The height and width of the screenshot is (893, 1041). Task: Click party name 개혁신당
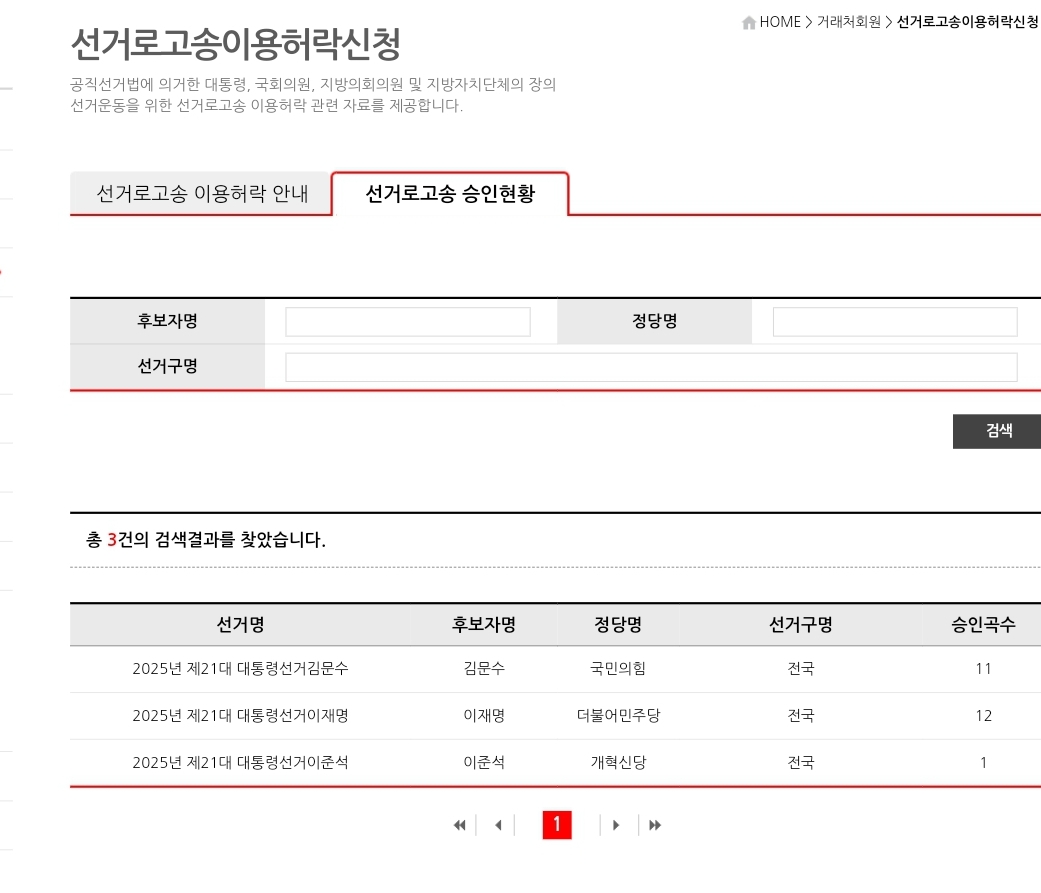[x=618, y=763]
